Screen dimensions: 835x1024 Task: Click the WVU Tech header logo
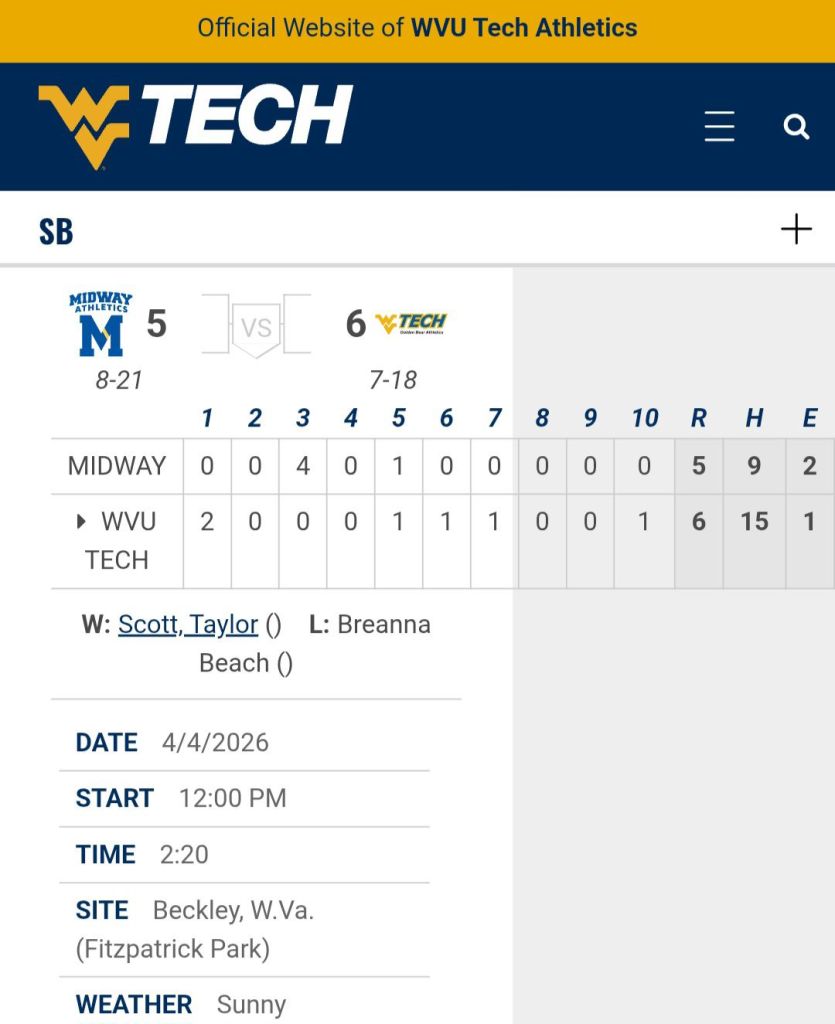click(195, 124)
